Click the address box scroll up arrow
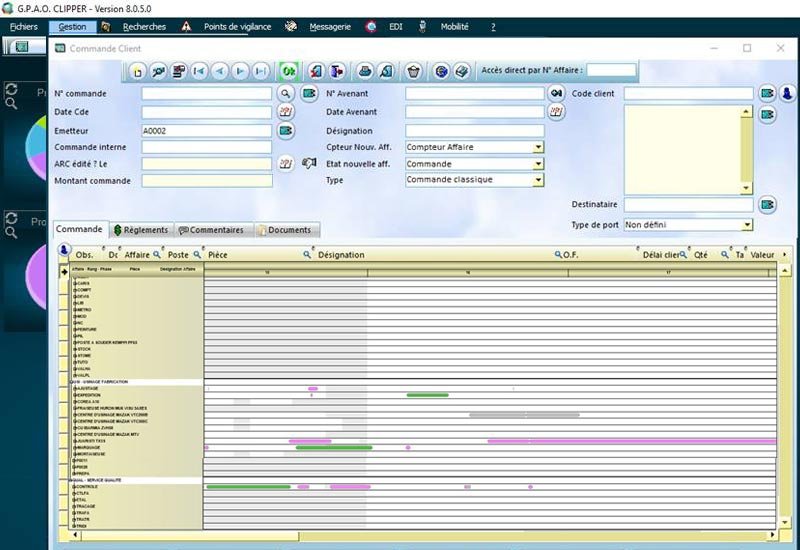The image size is (800, 550). click(746, 112)
